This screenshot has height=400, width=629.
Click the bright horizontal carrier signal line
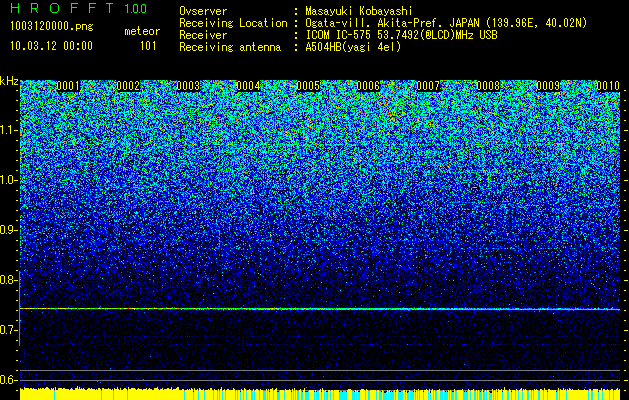pyautogui.click(x=320, y=309)
